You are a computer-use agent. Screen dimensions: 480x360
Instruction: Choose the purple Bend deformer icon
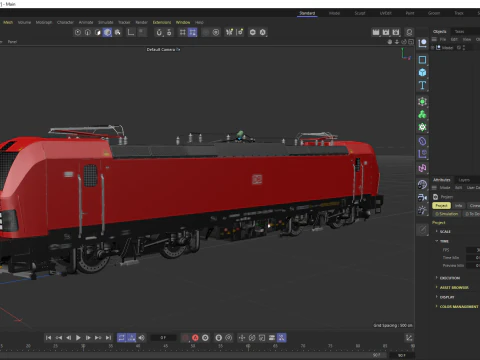[422, 141]
